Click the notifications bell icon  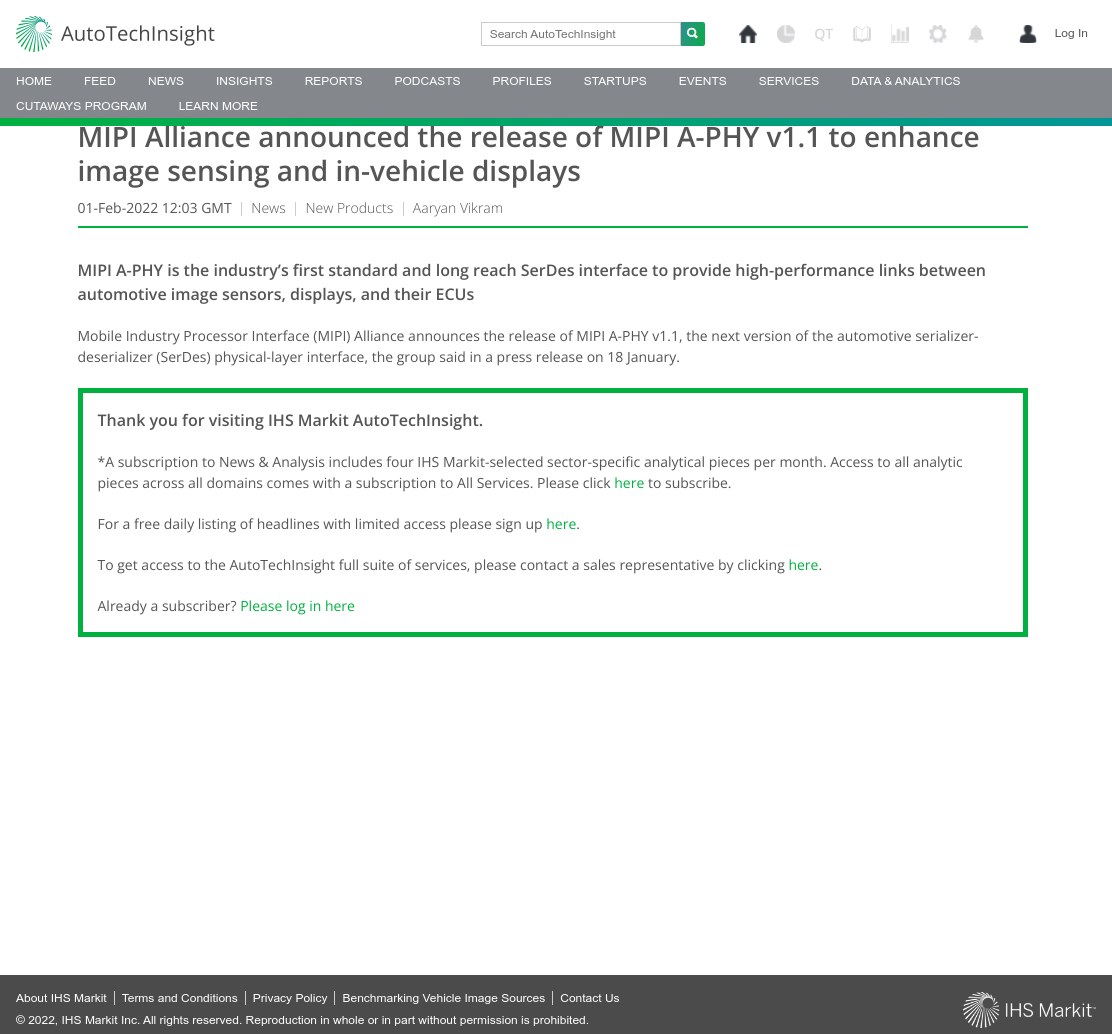pos(976,34)
